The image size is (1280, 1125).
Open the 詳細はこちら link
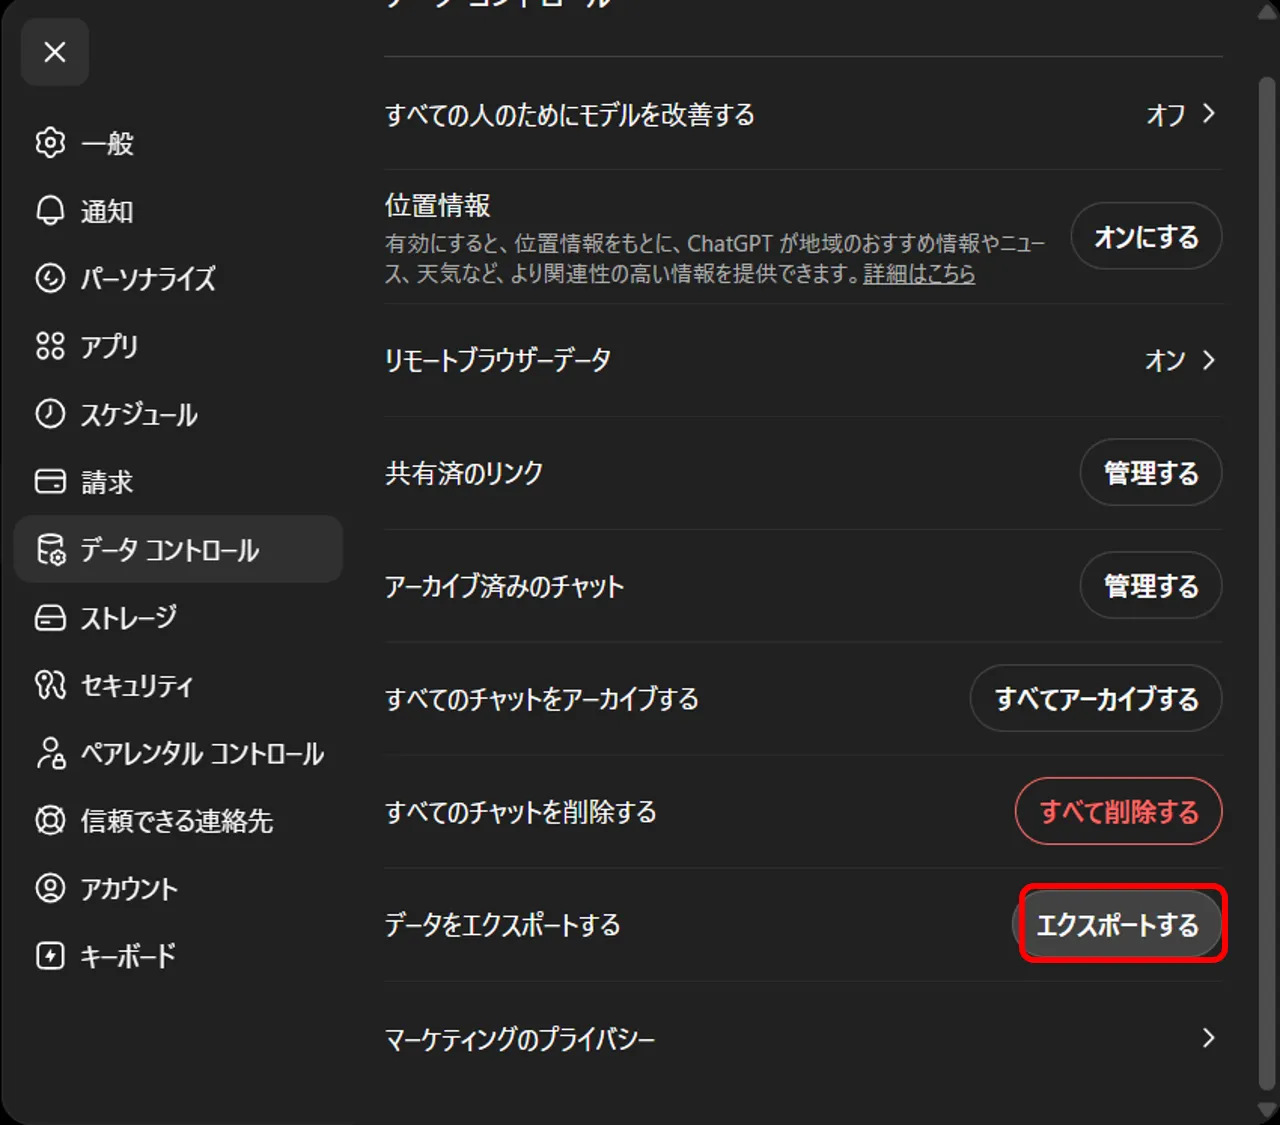pos(919,273)
